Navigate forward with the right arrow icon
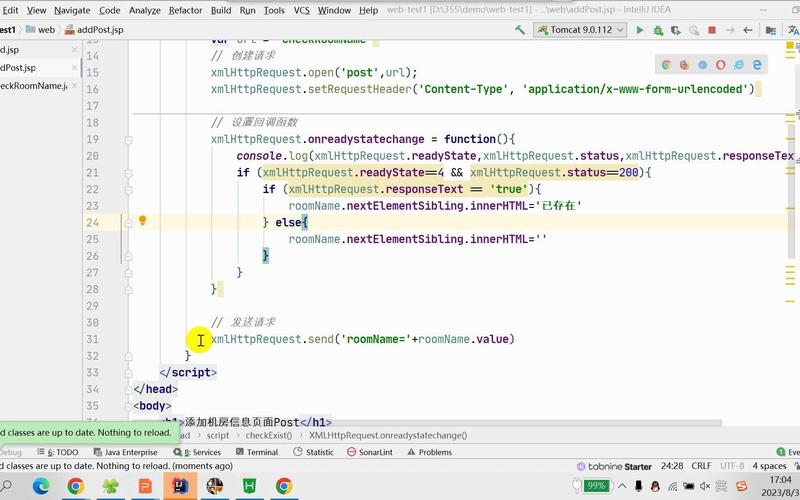 click(730, 30)
